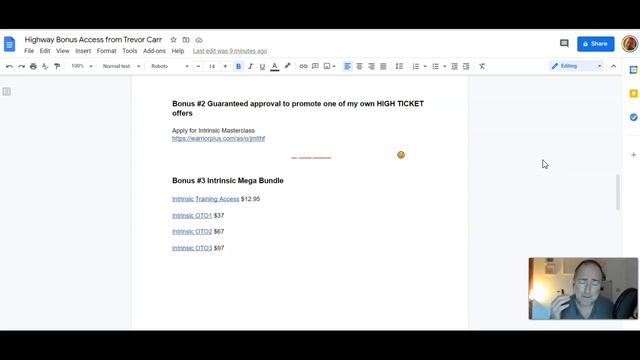Open the Google Docs home icon
The width and height of the screenshot is (640, 360).
(9, 44)
